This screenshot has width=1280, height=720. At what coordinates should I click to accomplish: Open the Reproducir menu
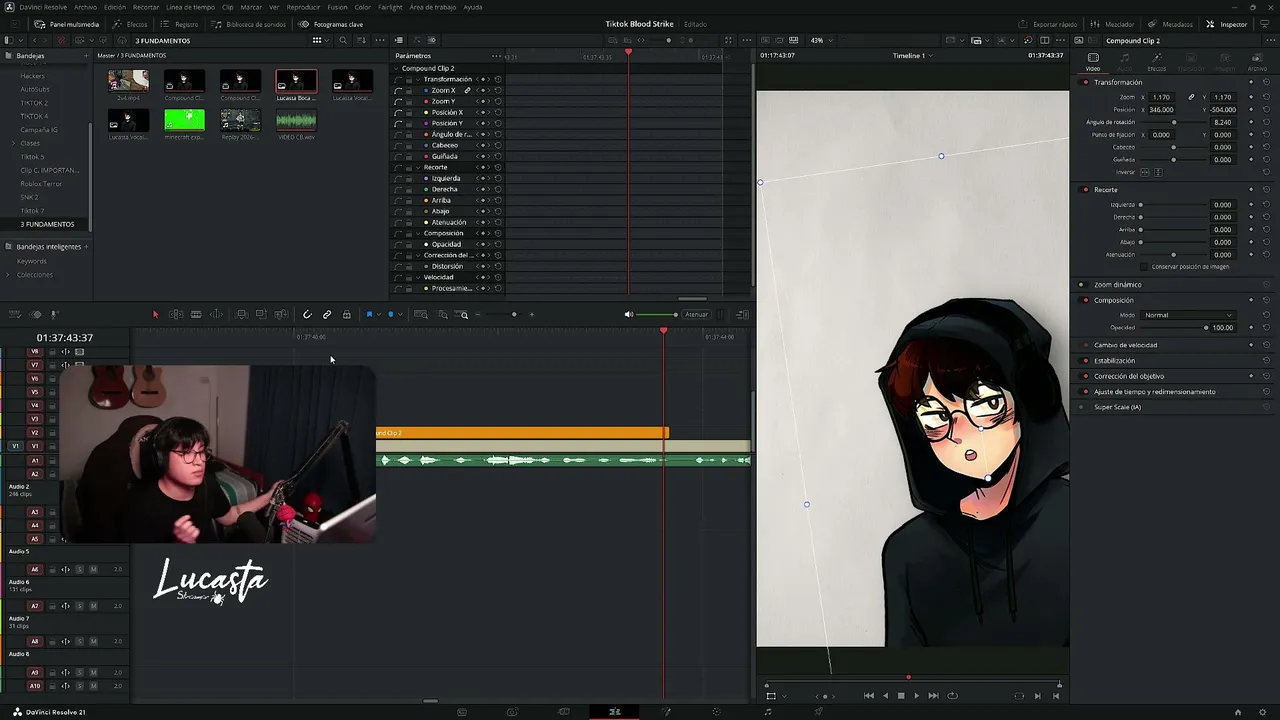point(303,7)
